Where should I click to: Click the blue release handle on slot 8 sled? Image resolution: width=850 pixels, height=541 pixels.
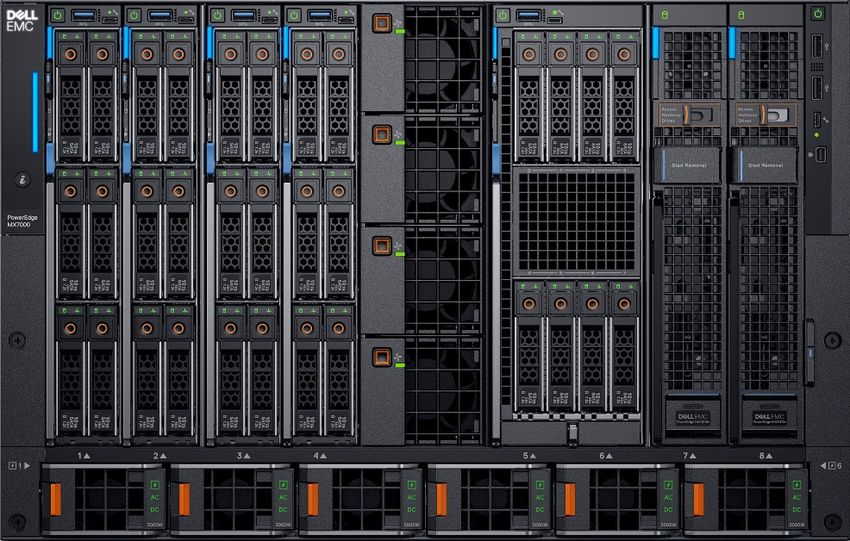point(732,42)
